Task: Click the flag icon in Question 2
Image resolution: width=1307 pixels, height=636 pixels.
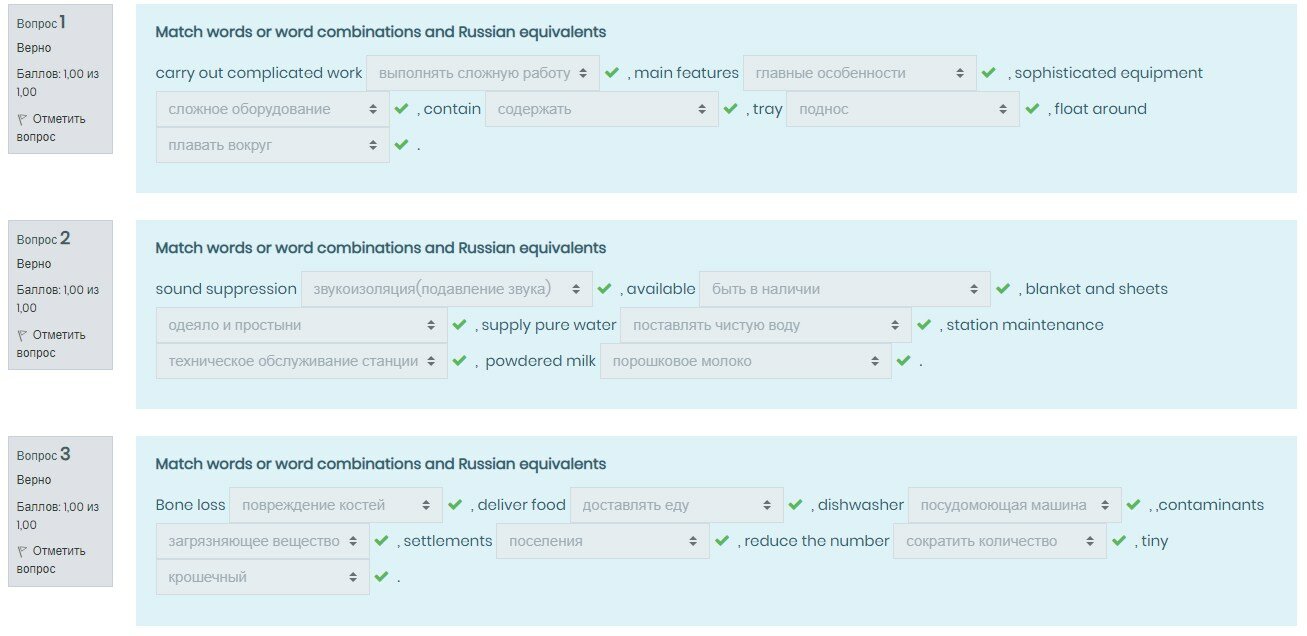Action: (22, 335)
